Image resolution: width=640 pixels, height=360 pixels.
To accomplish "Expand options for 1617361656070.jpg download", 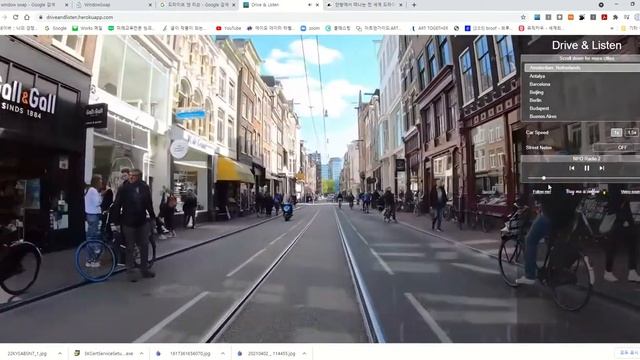I will coord(223,353).
